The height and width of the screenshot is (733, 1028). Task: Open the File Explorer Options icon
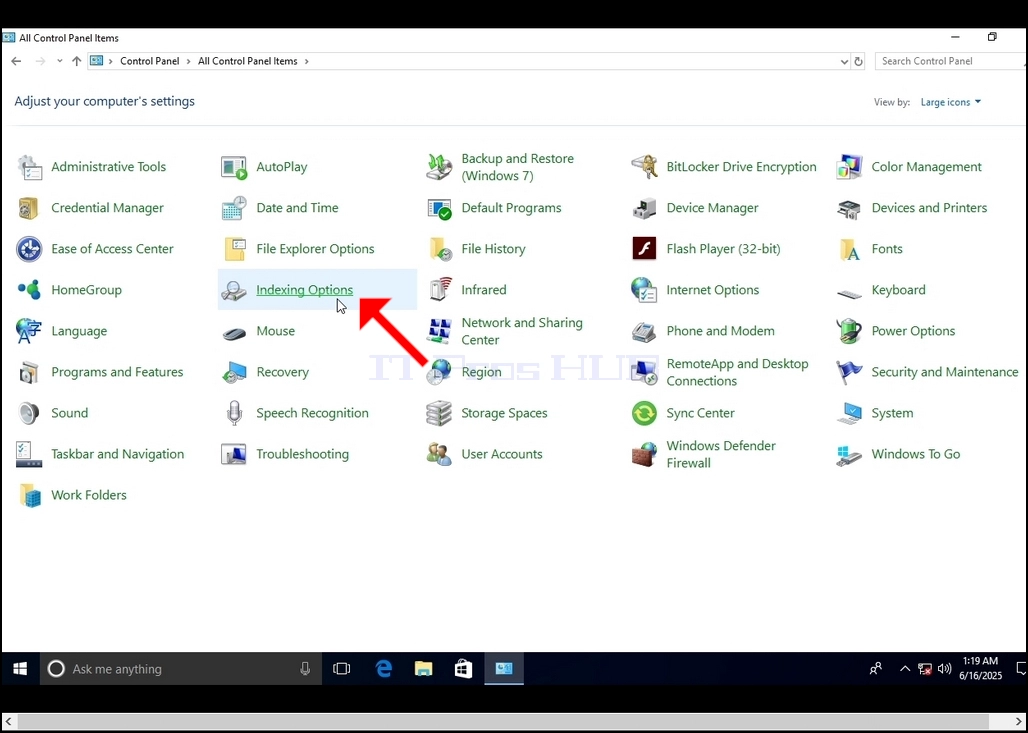click(234, 249)
